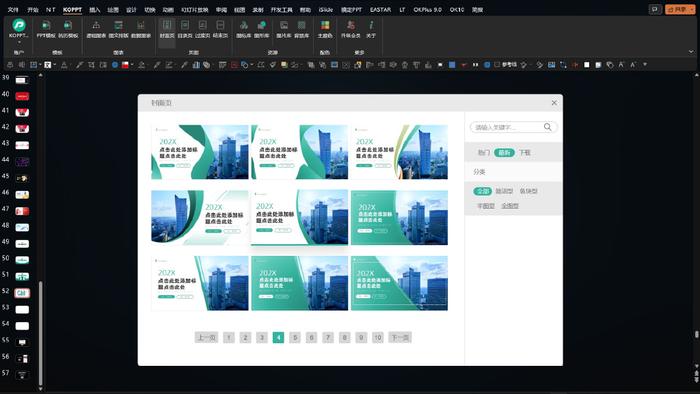Screen dimensions: 700x394
Task: Go to page 5 in pagination
Action: pyautogui.click(x=295, y=337)
